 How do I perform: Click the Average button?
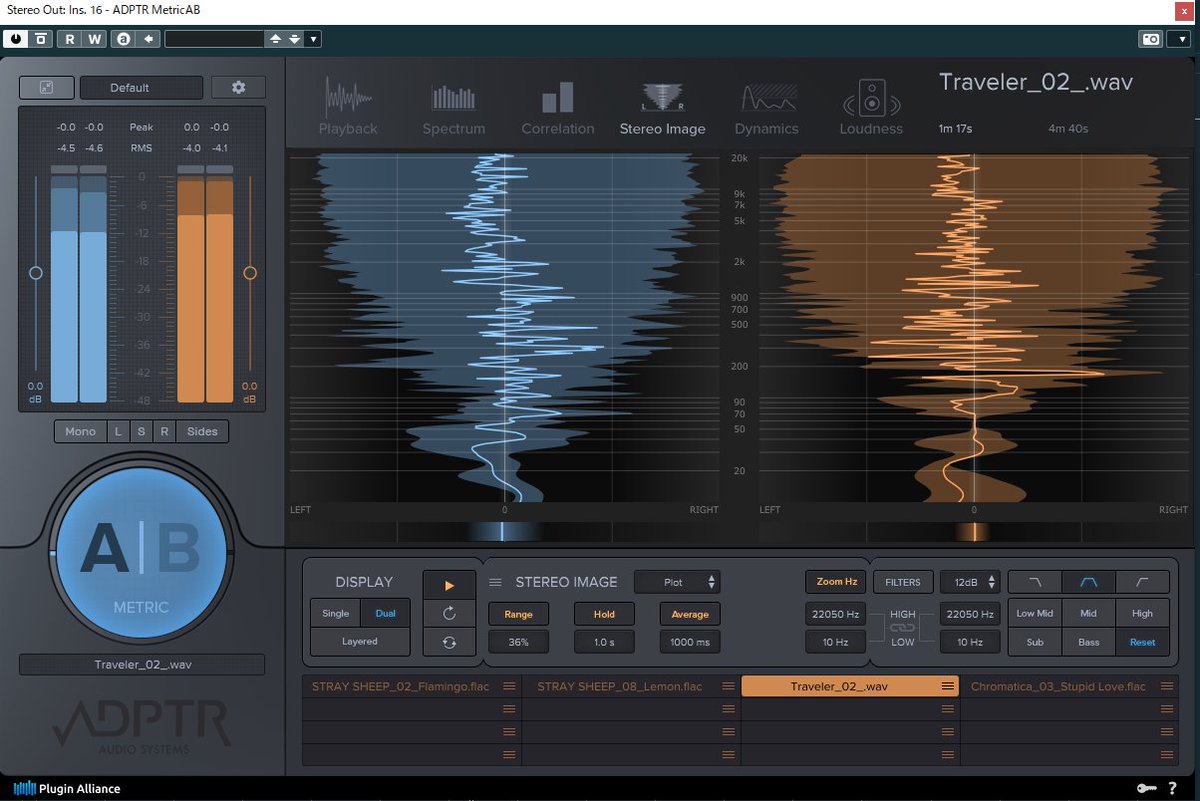pyautogui.click(x=690, y=614)
